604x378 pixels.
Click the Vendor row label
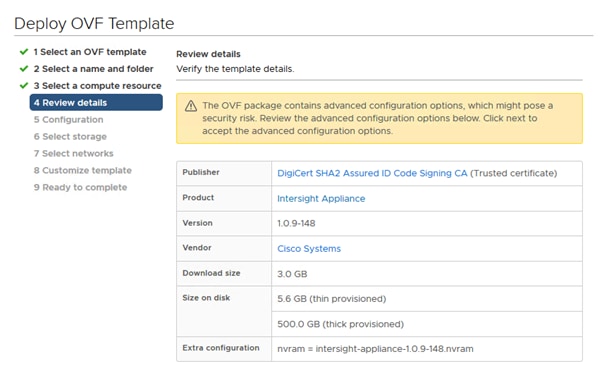click(x=197, y=247)
